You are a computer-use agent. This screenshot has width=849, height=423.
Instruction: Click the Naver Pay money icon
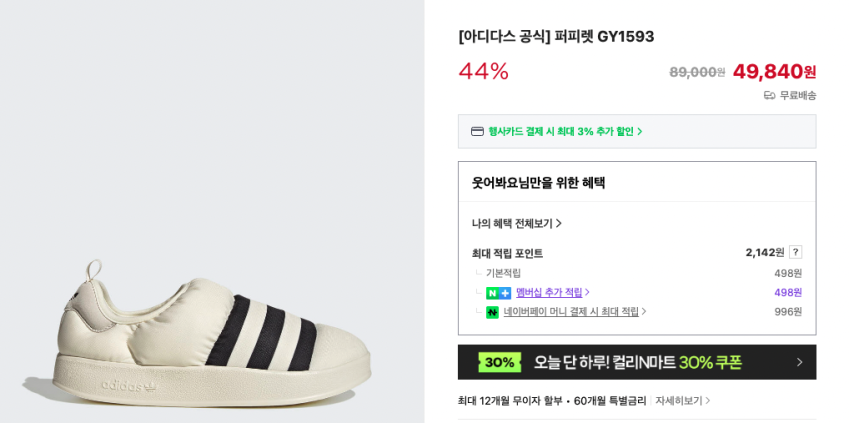point(492,312)
